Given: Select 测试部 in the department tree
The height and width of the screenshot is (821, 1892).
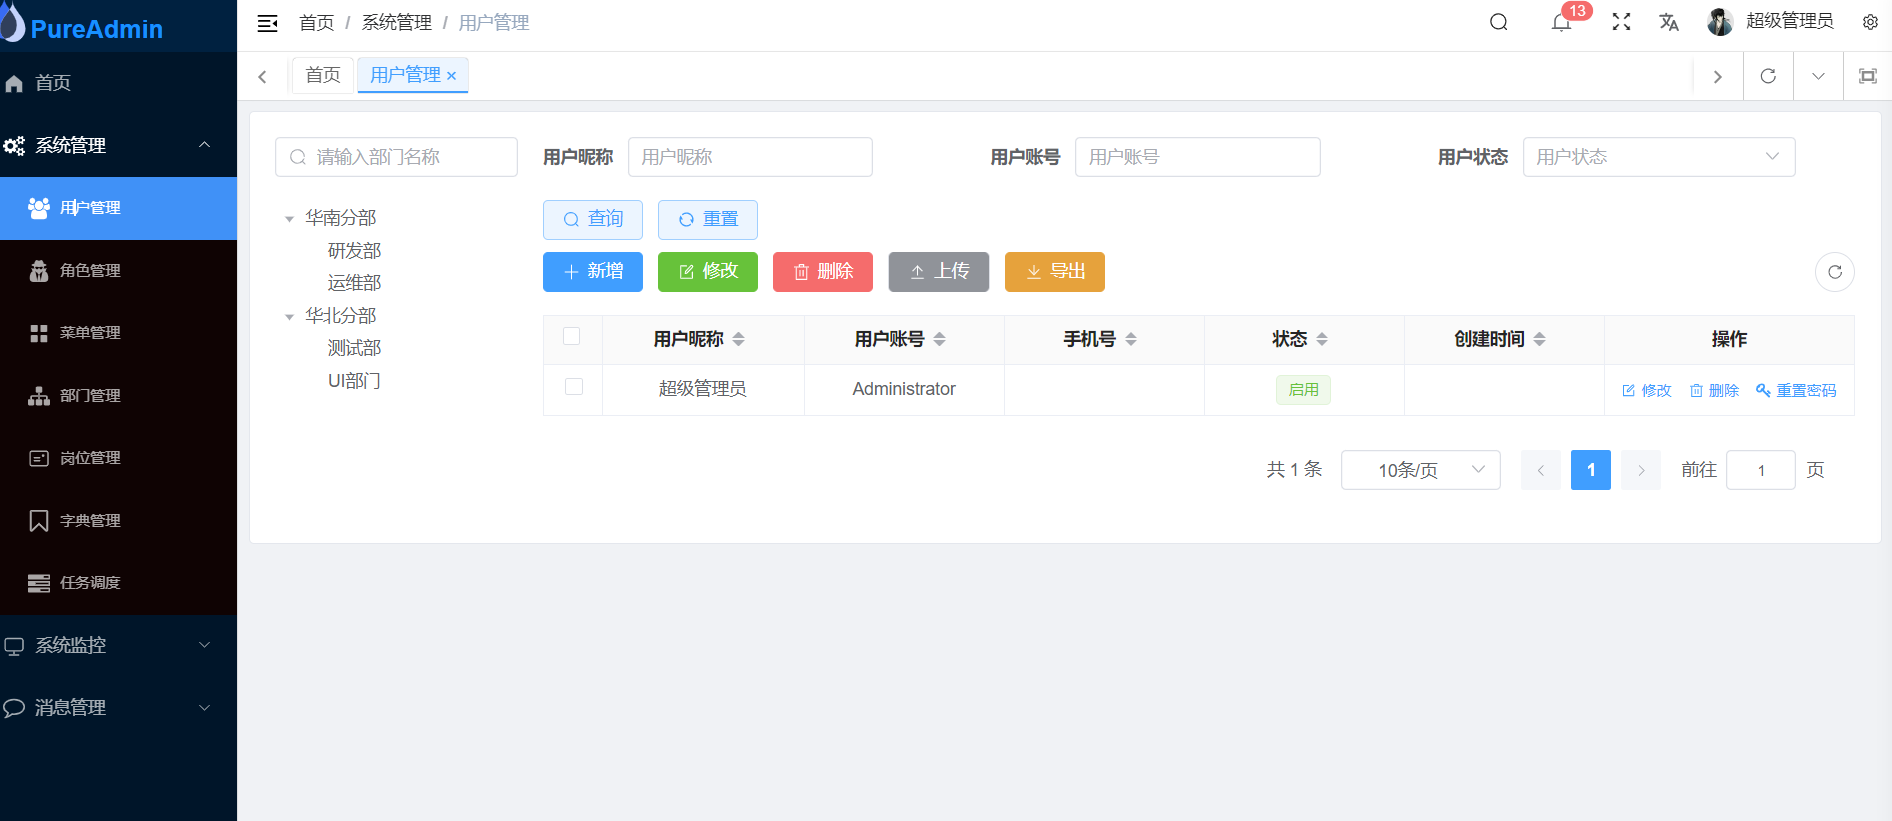Looking at the screenshot, I should tap(354, 348).
